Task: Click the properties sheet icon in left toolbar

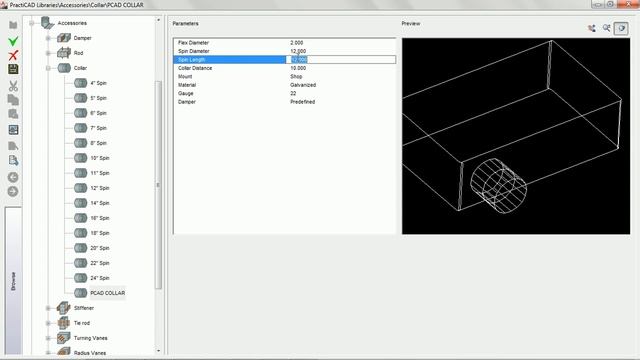Action: (13, 130)
